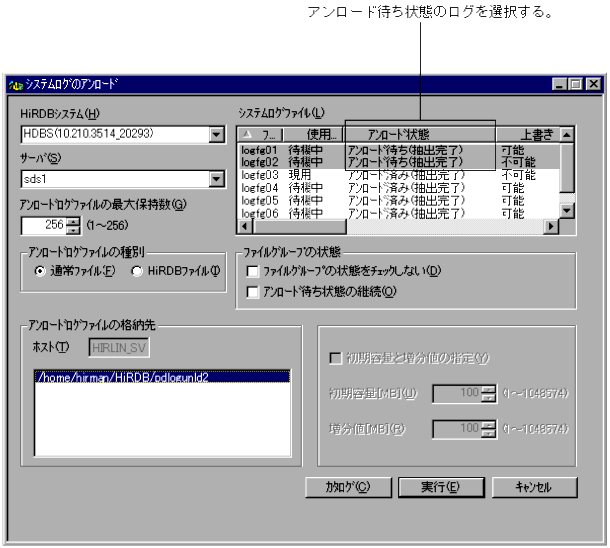Click the list scroll right arrow
610x548 pixels.
(x=551, y=226)
